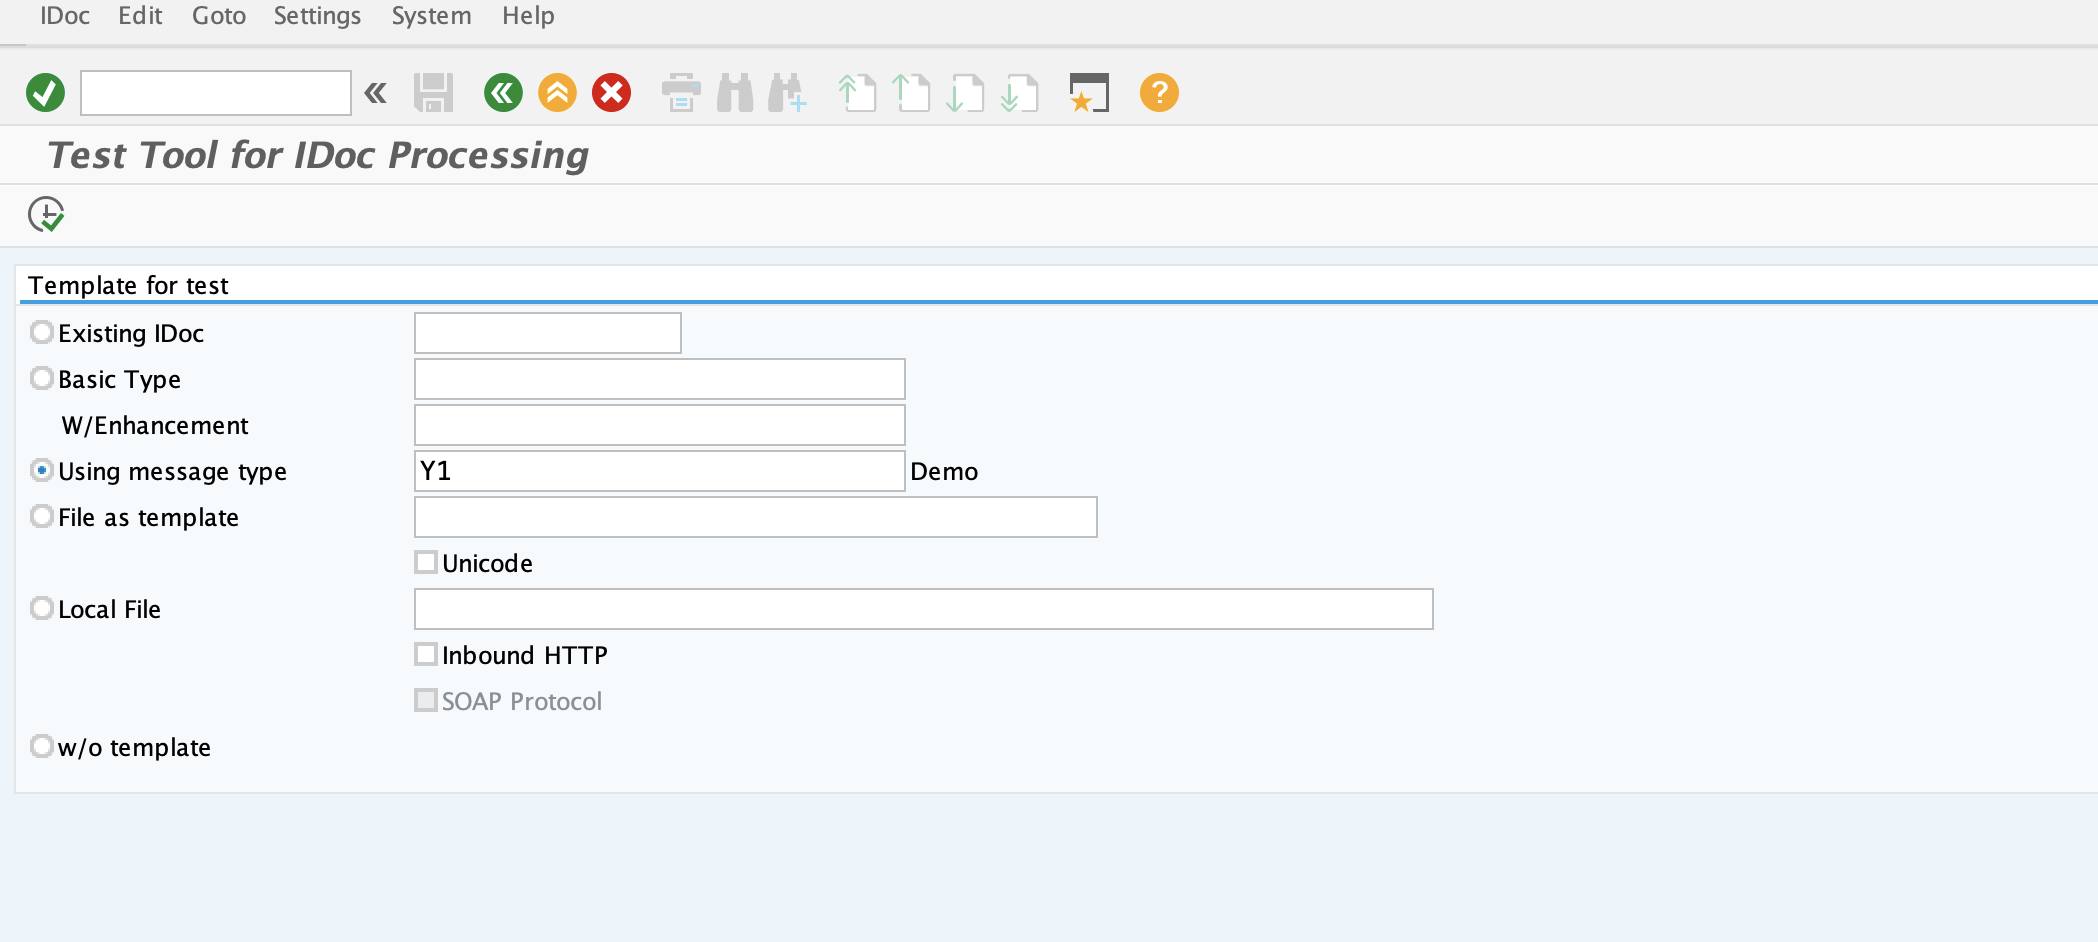This screenshot has width=2098, height=942.
Task: Collapse the command field with double chevron
Action: [375, 92]
